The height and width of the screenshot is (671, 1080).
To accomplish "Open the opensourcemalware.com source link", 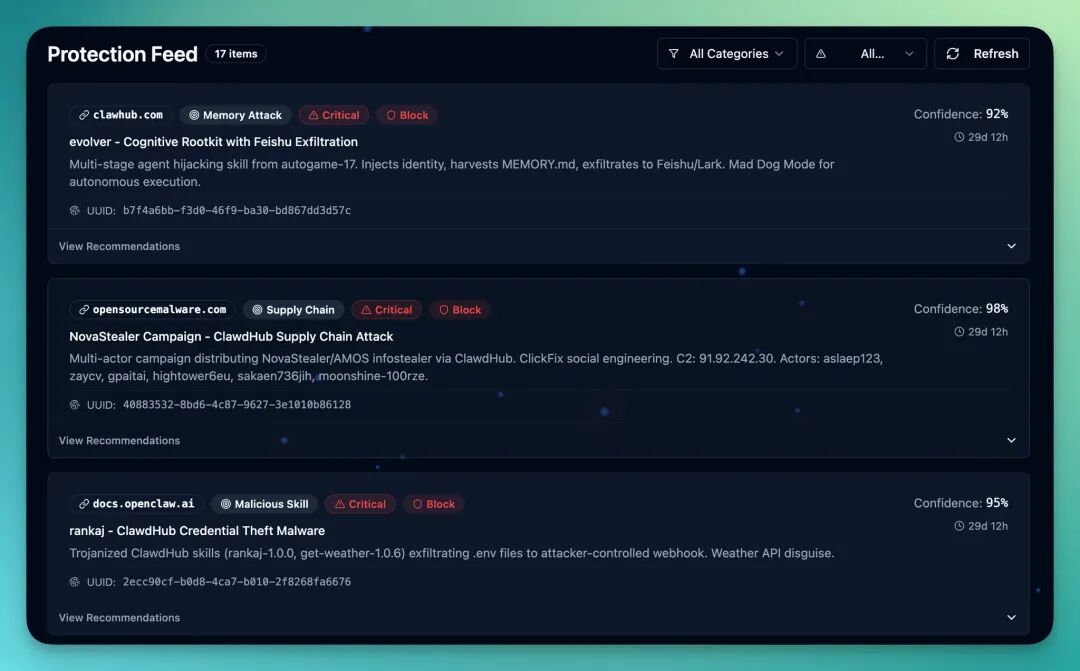I will pos(153,310).
